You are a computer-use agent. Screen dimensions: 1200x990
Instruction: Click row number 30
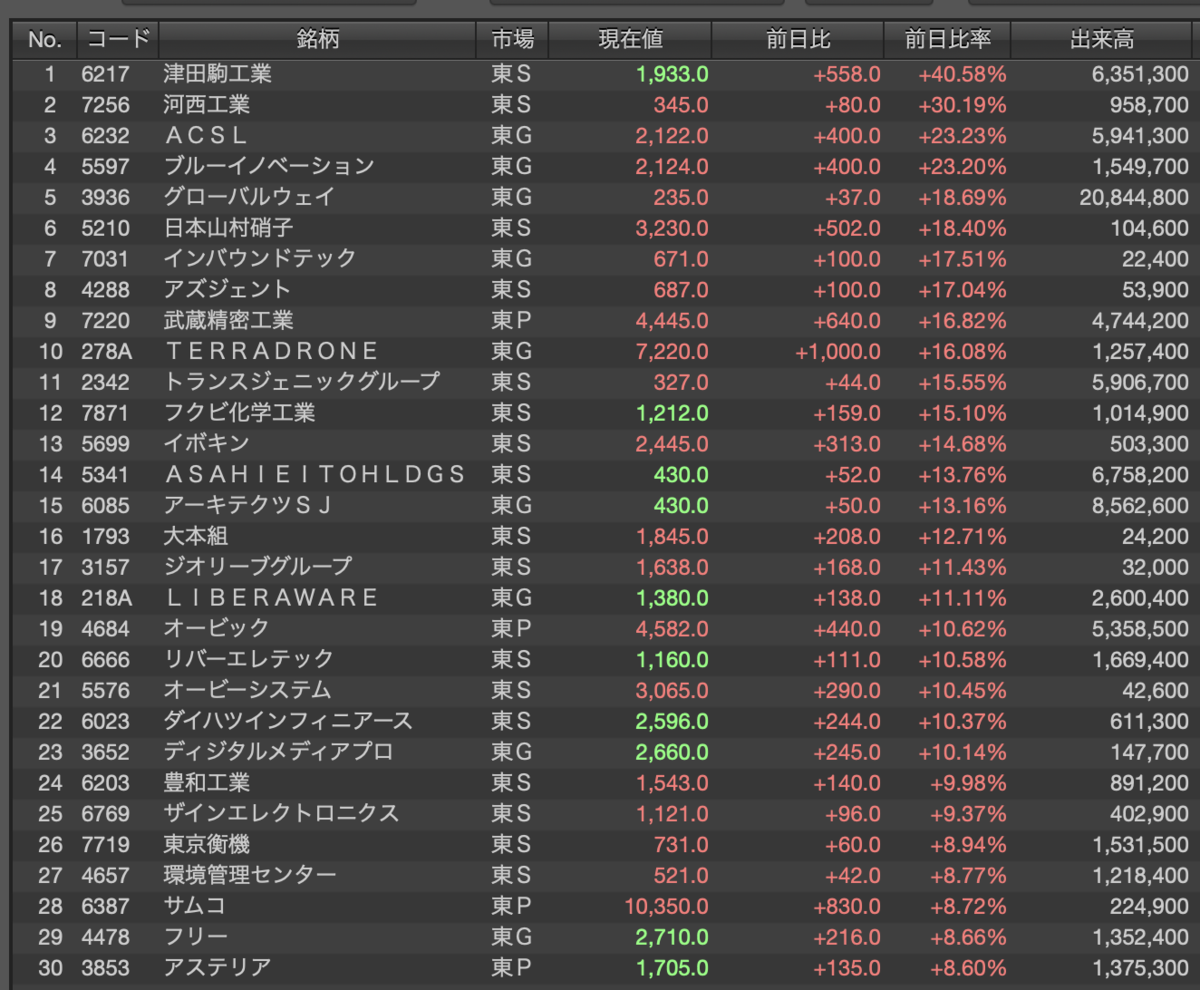(51, 967)
